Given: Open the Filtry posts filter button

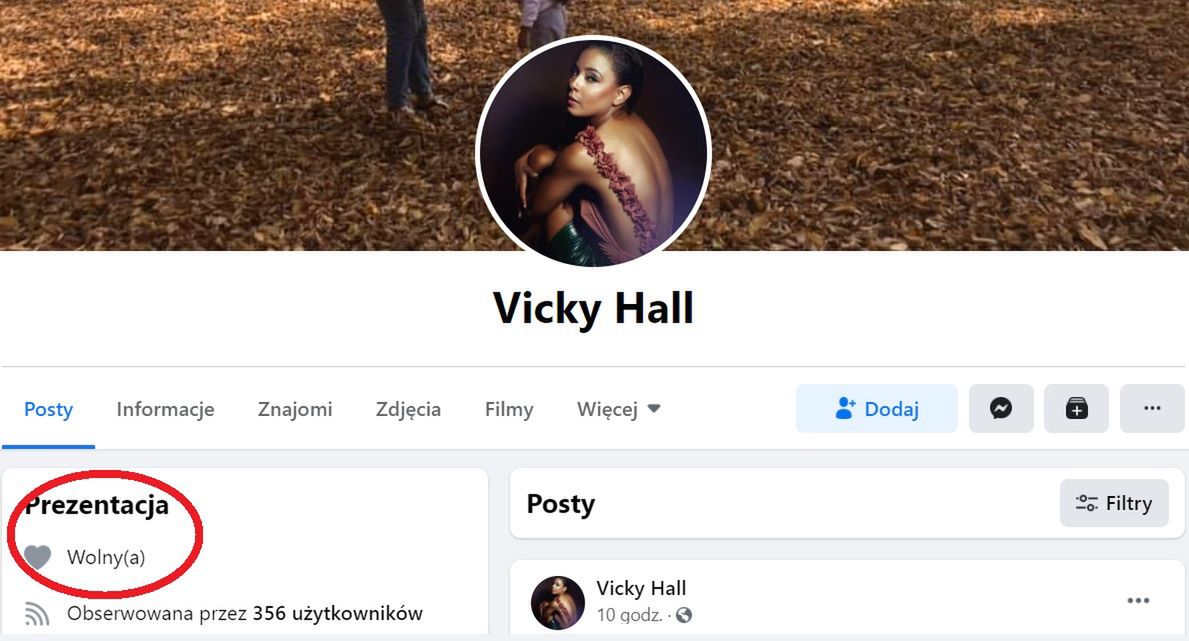Looking at the screenshot, I should (1114, 503).
